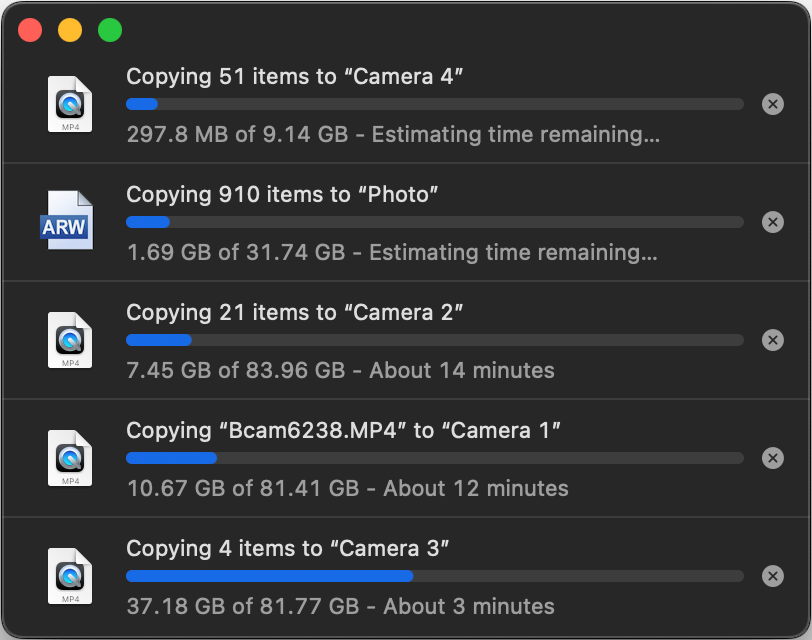Cancel the copy to Camera 4
The image size is (812, 640).
point(773,104)
